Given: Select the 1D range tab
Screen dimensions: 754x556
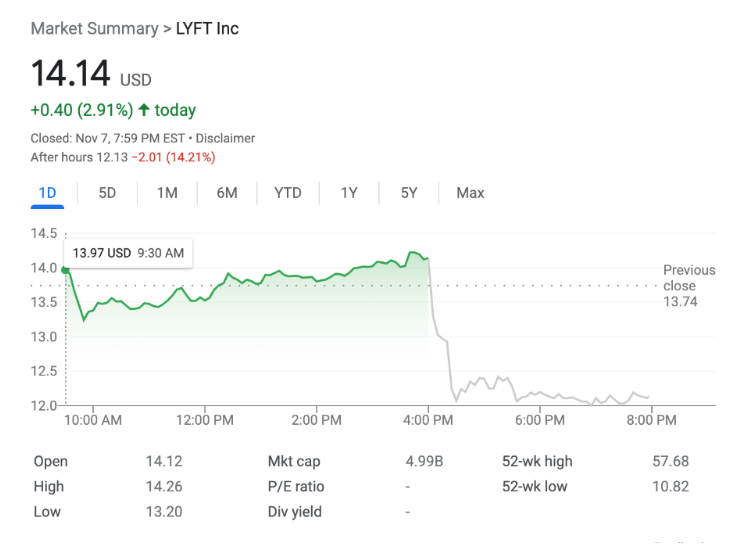Looking at the screenshot, I should [x=47, y=193].
